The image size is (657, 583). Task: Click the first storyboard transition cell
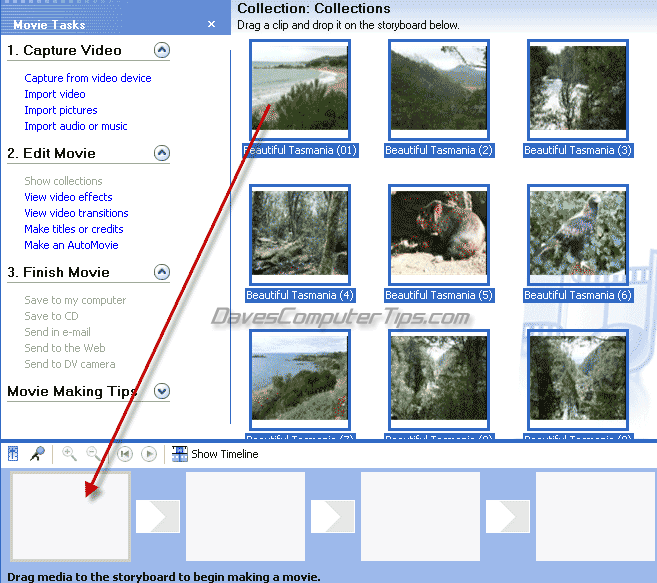coord(157,516)
